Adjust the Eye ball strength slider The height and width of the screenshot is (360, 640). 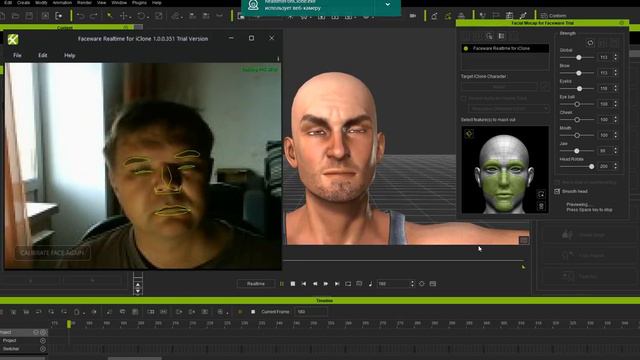point(577,104)
